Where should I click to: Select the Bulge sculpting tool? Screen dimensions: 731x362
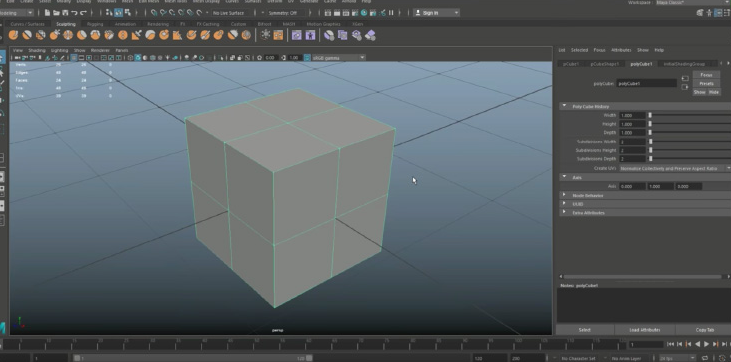point(218,35)
